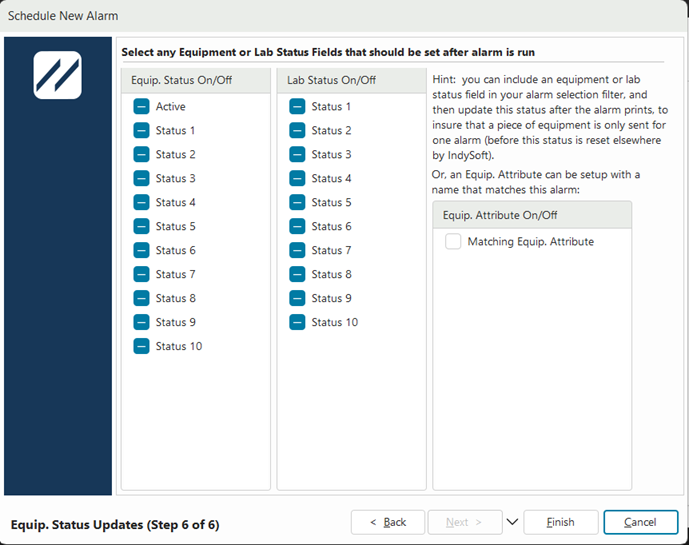
Task: Click the Lab Status On/Off column header
Action: point(352,80)
